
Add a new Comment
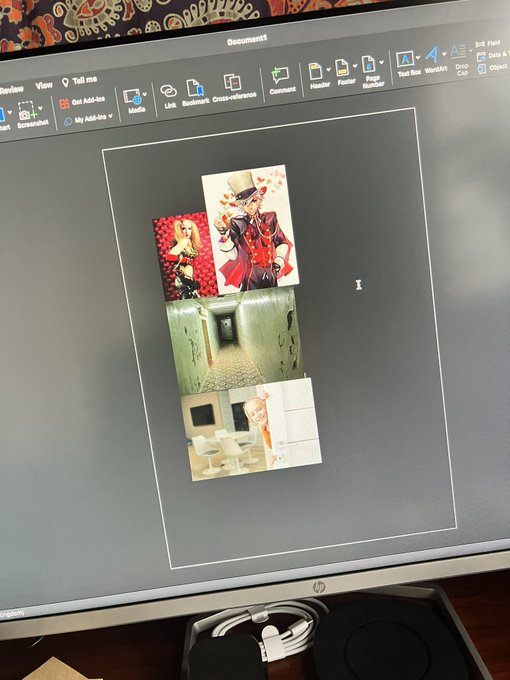pos(281,81)
